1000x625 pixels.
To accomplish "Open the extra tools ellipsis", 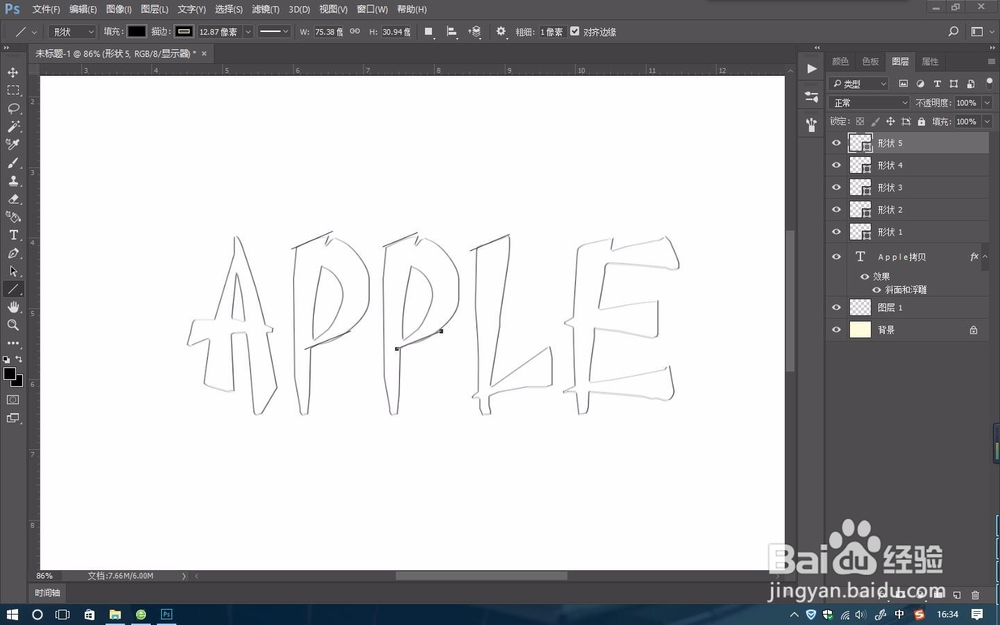I will (13, 343).
